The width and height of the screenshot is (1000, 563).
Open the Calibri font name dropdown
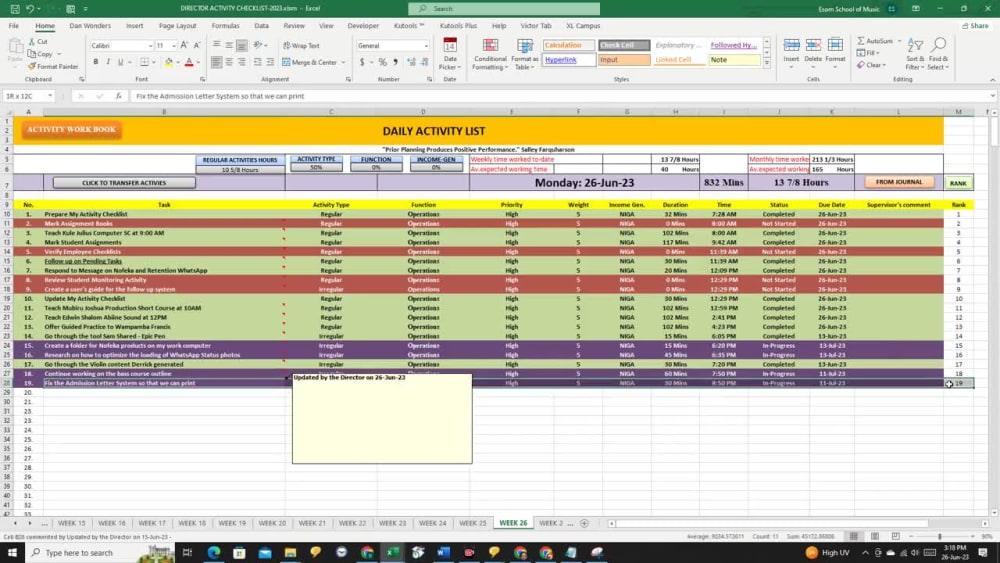pyautogui.click(x=151, y=46)
